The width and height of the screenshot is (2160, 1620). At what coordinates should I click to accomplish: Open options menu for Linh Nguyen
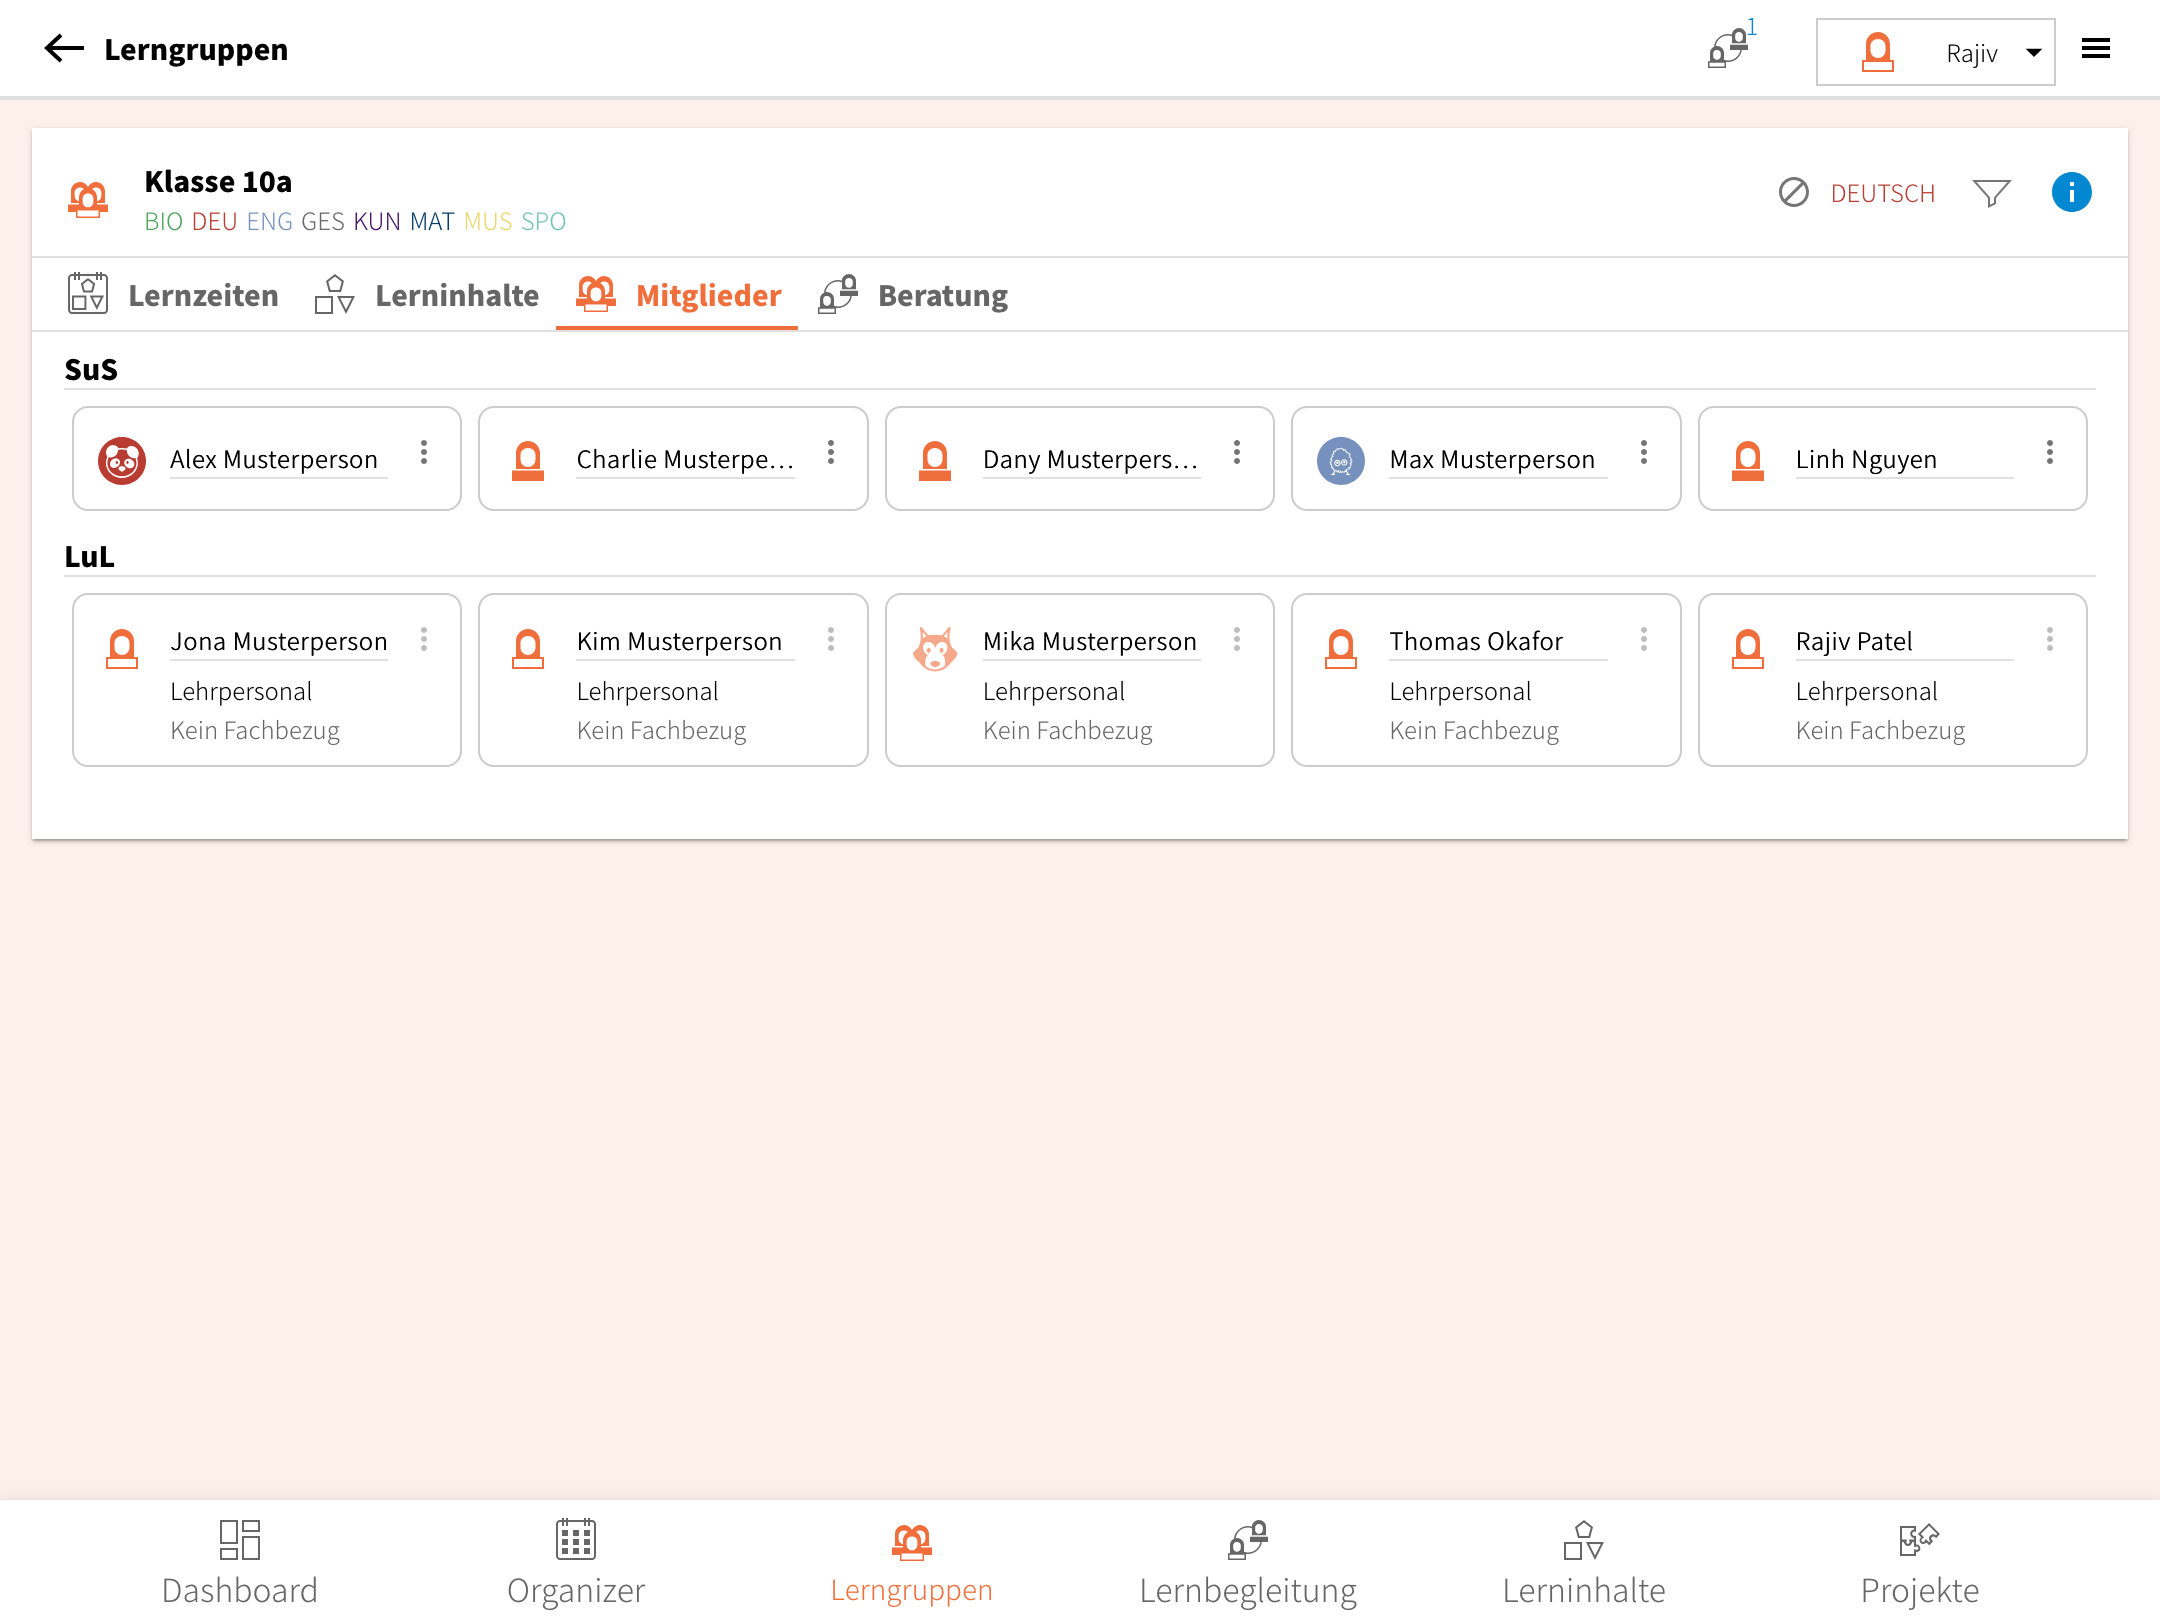point(2049,453)
